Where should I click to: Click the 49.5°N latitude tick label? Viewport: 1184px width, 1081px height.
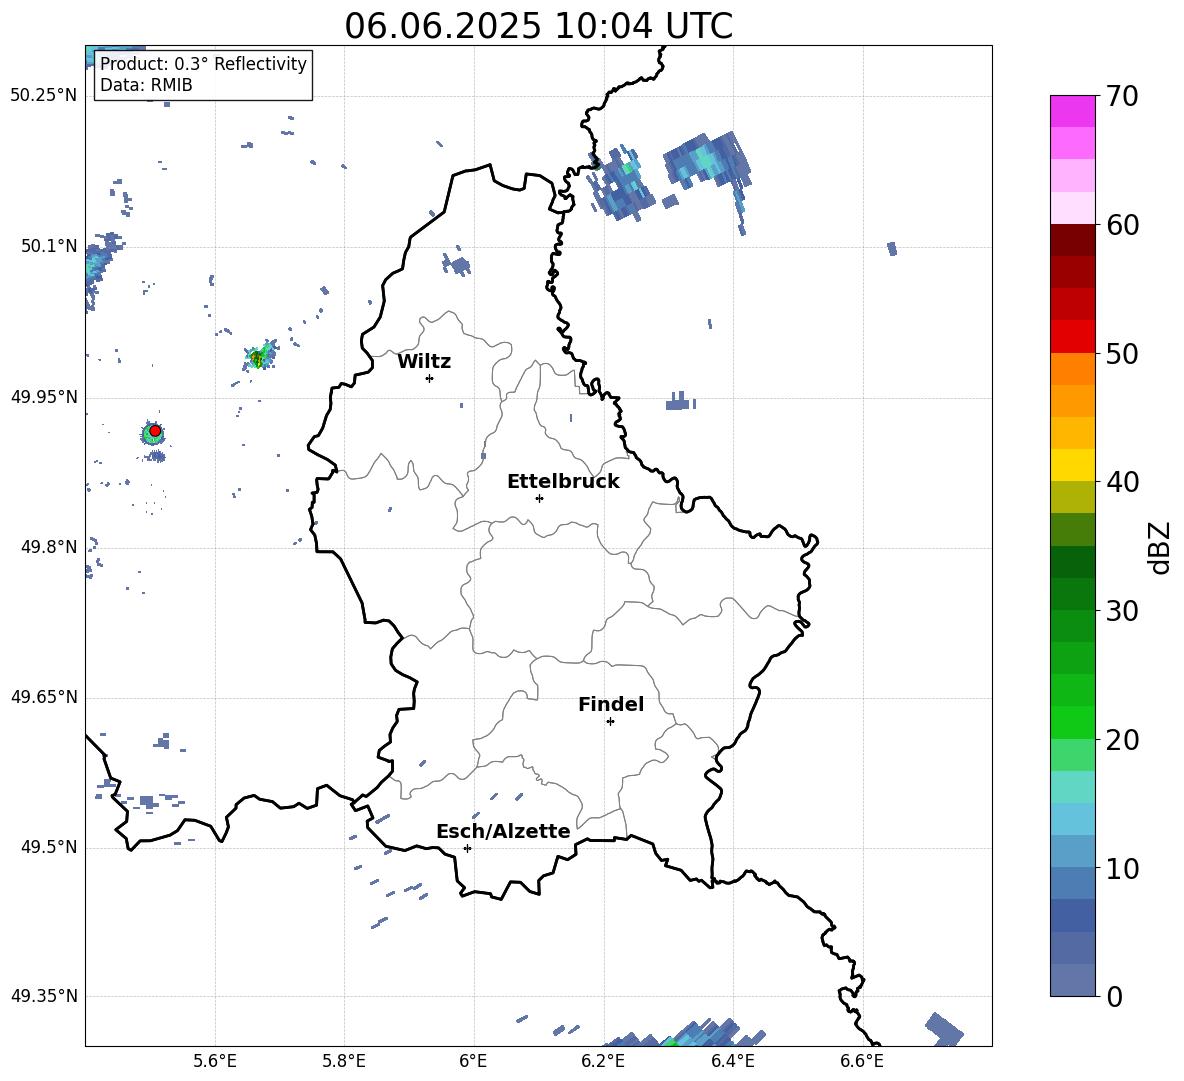coord(49,847)
